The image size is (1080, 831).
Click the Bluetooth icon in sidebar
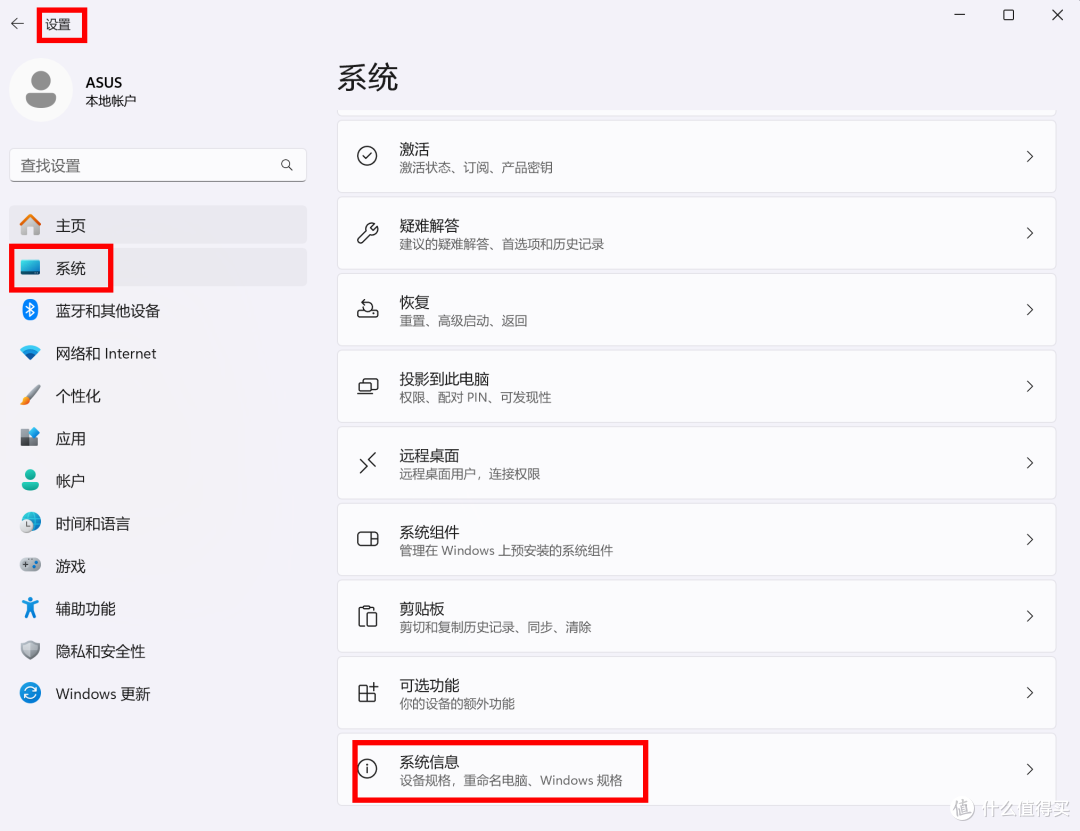pyautogui.click(x=30, y=310)
